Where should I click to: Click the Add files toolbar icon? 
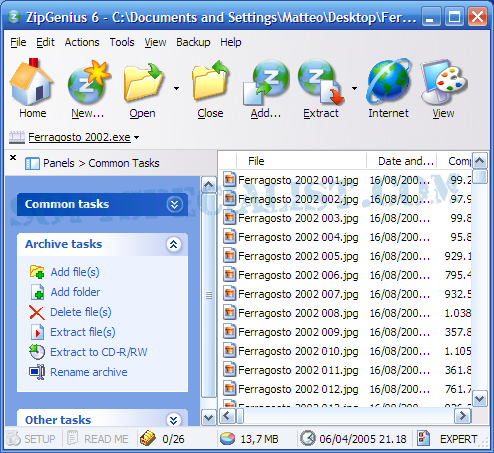pyautogui.click(x=266, y=82)
